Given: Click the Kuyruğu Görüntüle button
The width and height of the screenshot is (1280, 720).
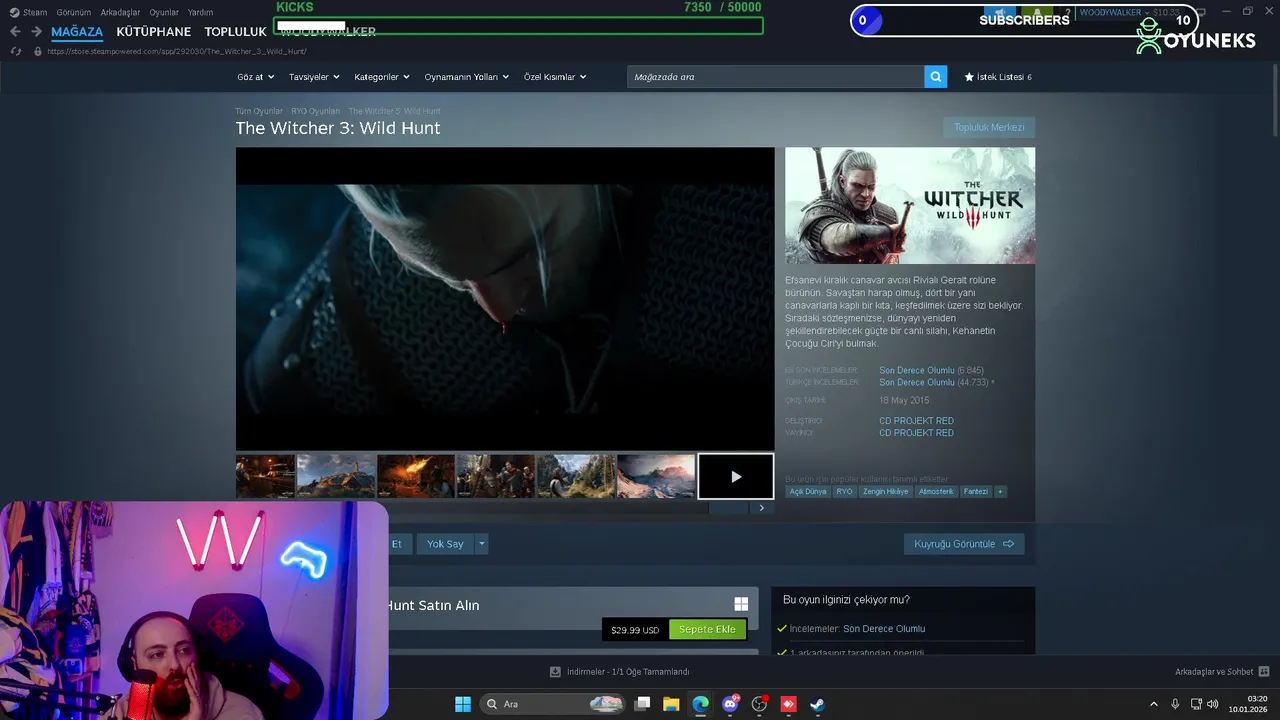Looking at the screenshot, I should pos(964,544).
